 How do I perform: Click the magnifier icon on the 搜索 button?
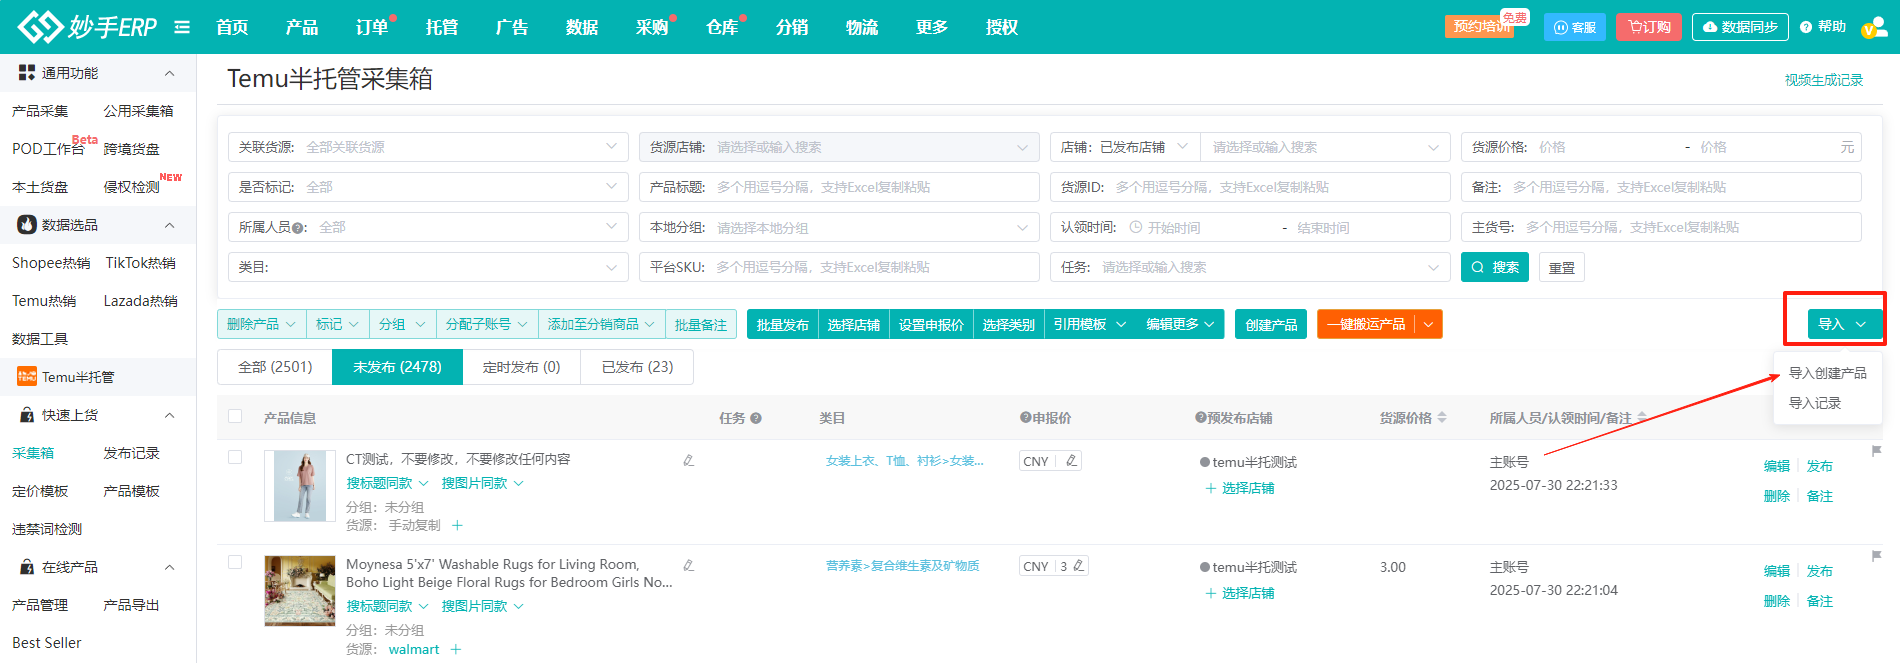(1477, 267)
